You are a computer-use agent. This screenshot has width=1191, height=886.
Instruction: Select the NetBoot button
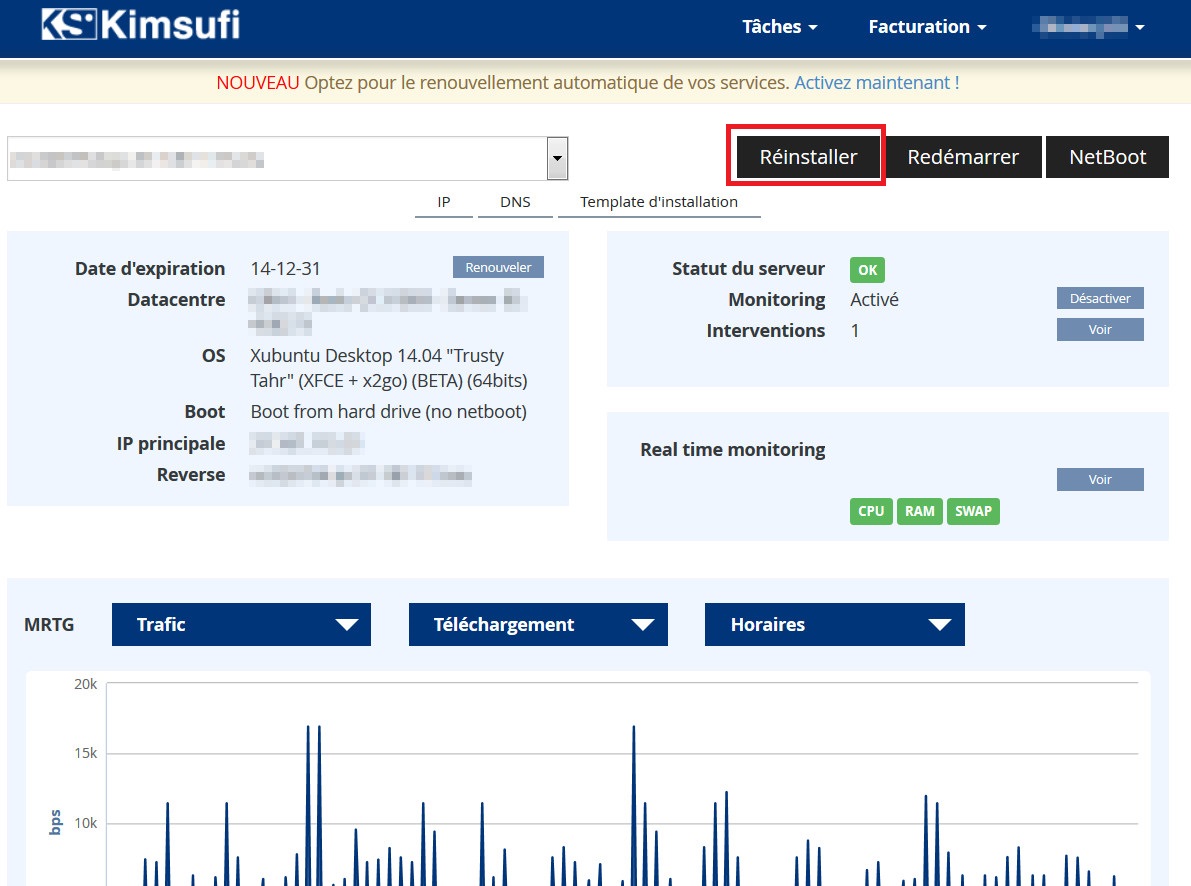(x=1107, y=157)
